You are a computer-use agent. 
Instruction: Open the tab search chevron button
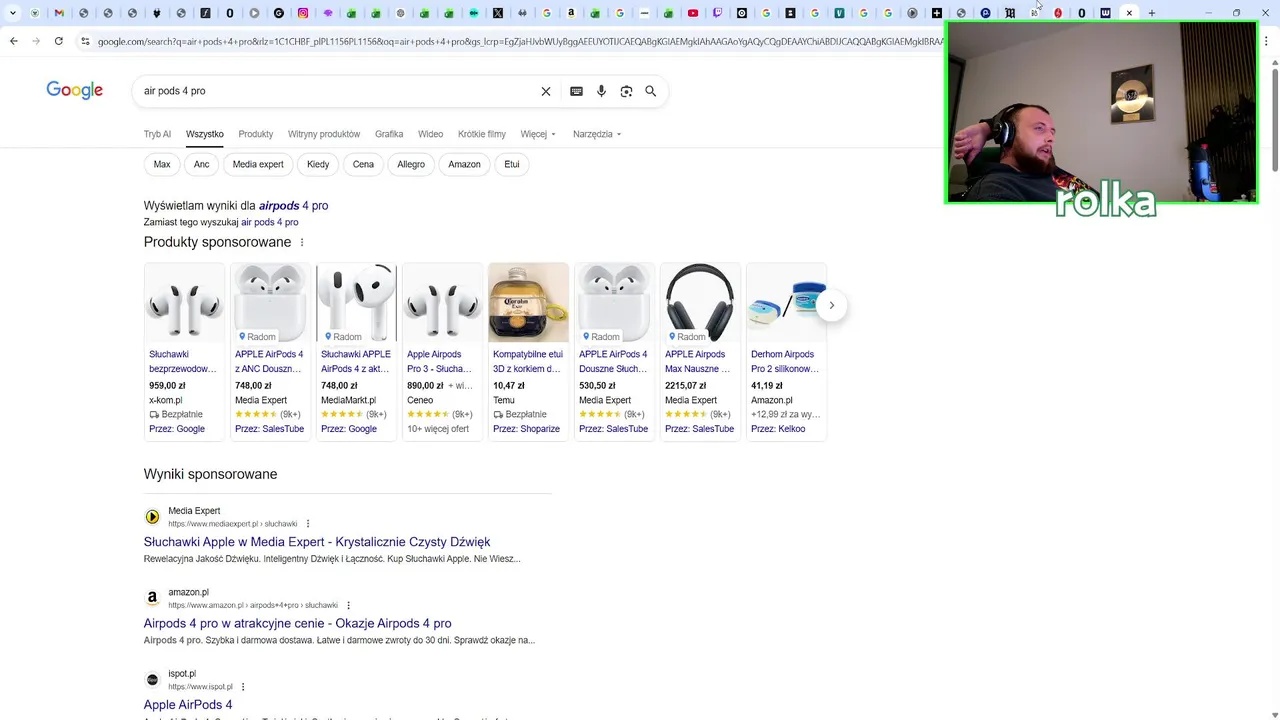point(12,13)
